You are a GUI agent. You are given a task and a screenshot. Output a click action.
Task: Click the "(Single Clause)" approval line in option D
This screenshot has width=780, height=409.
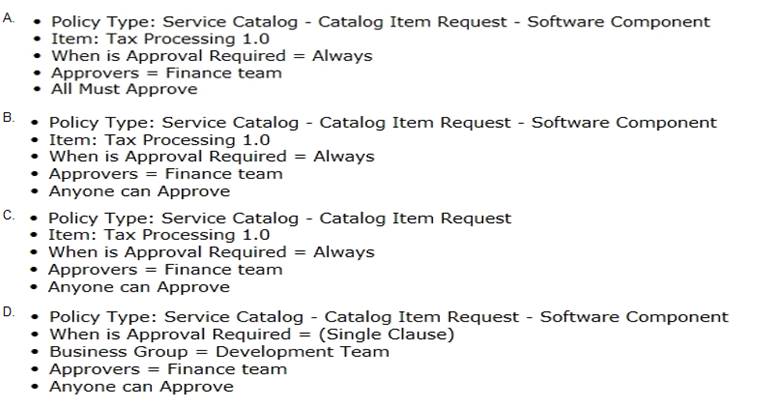[251, 334]
